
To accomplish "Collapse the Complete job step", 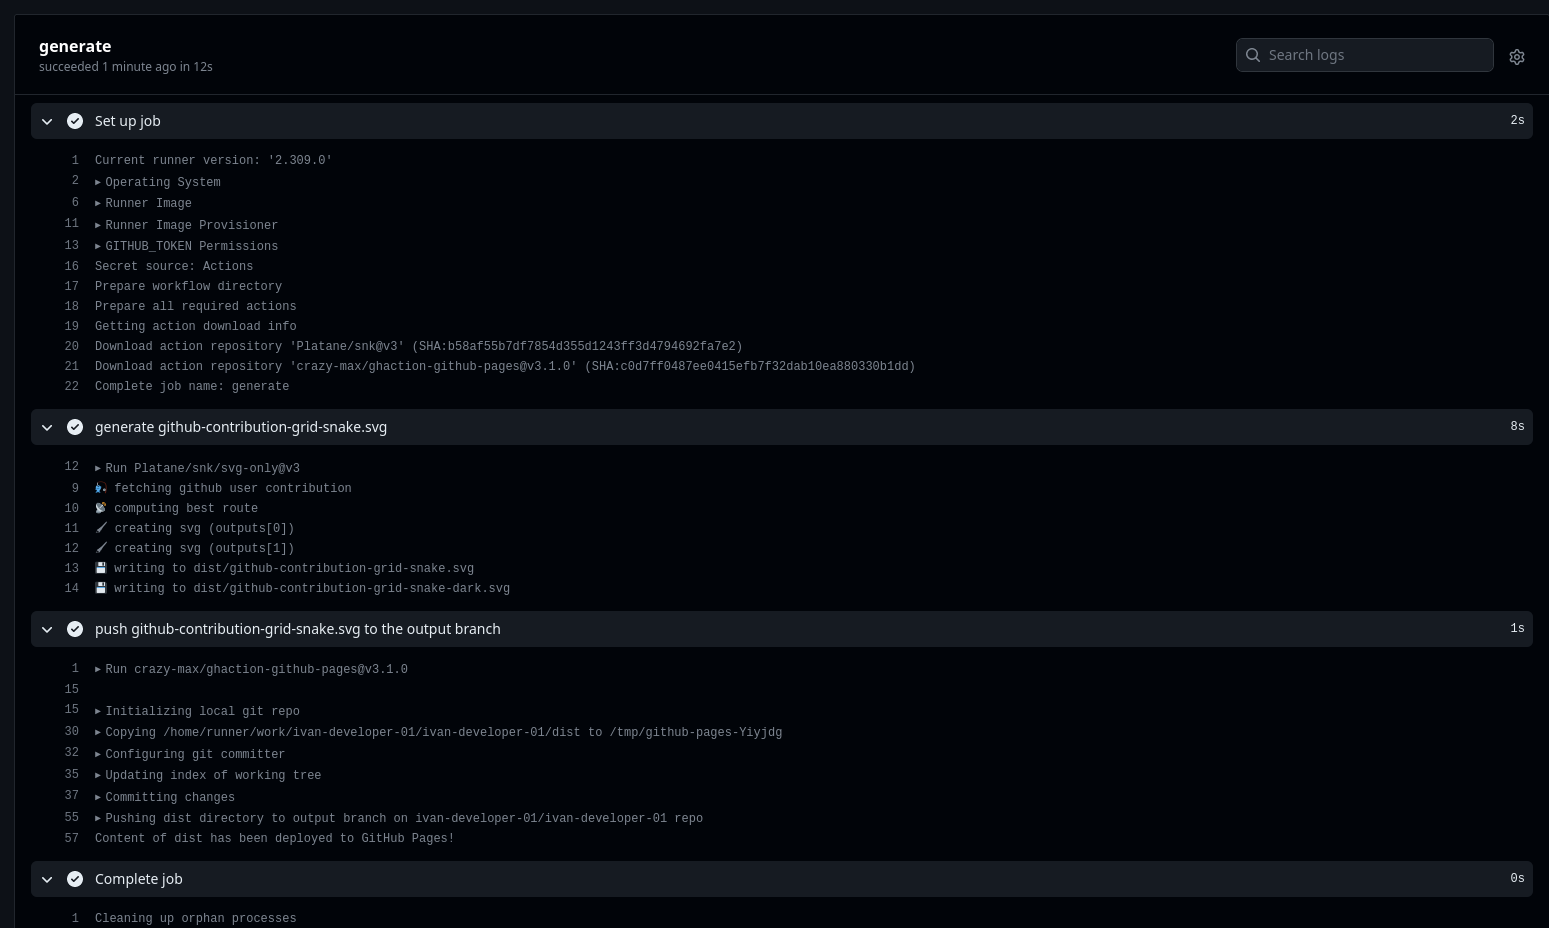I will coord(47,879).
